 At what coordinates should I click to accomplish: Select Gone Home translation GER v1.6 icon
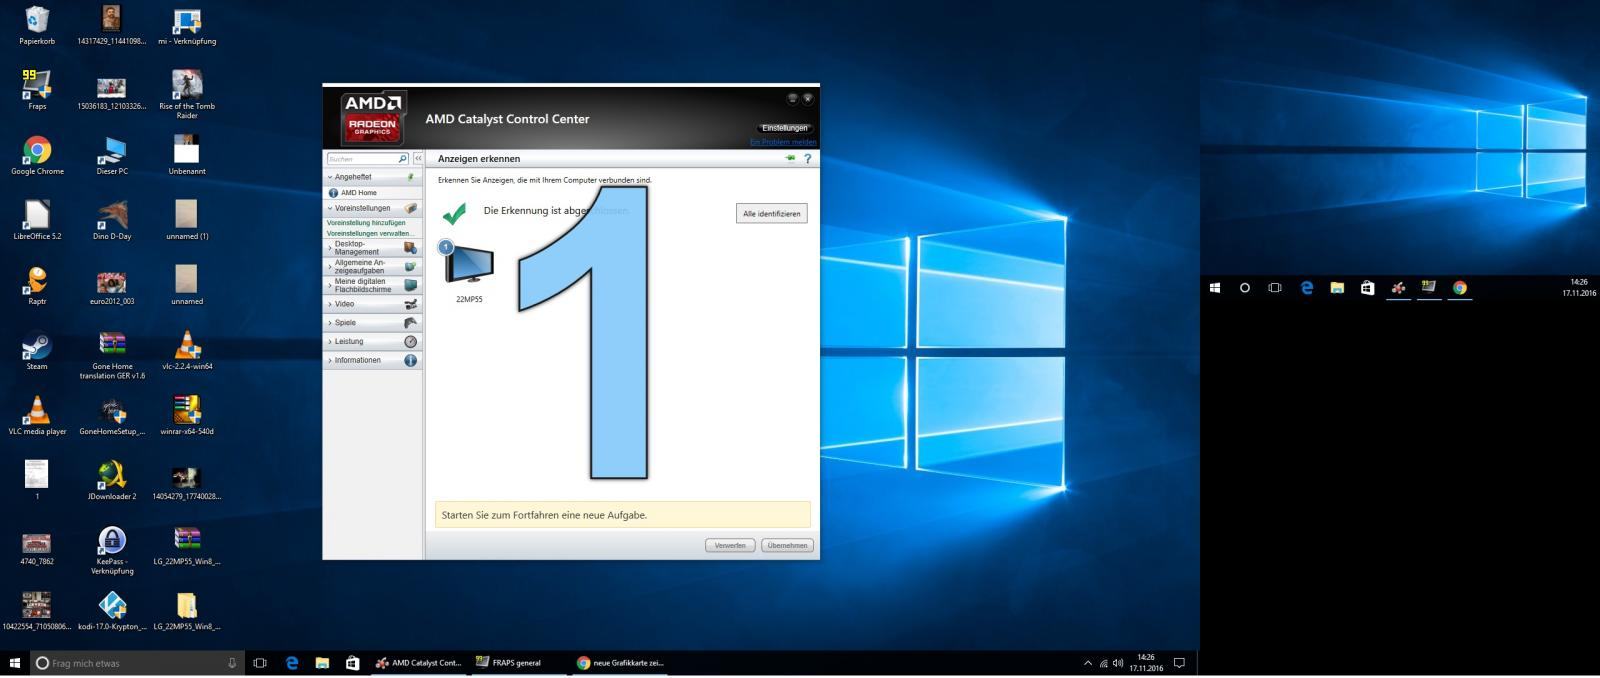click(x=112, y=355)
